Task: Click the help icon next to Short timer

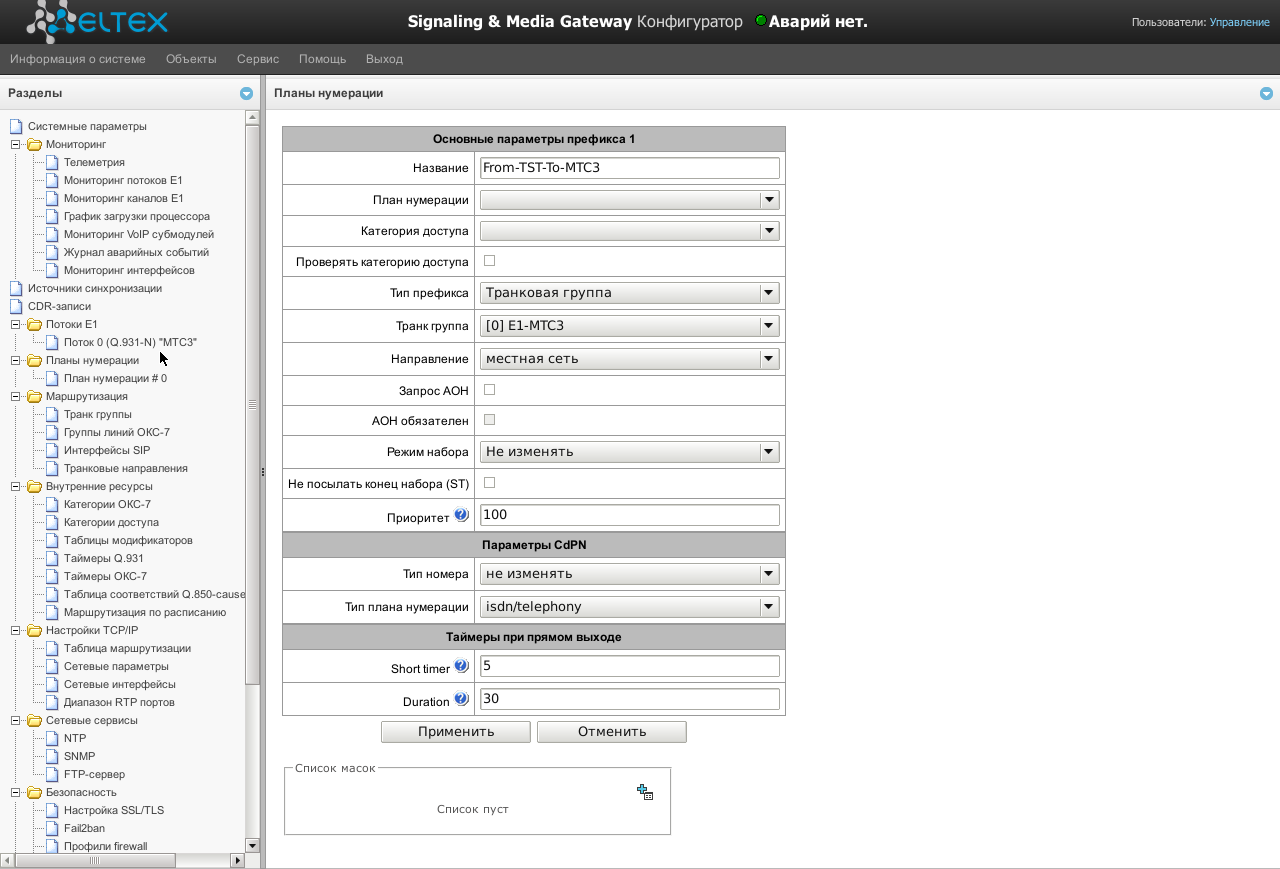Action: coord(461,666)
